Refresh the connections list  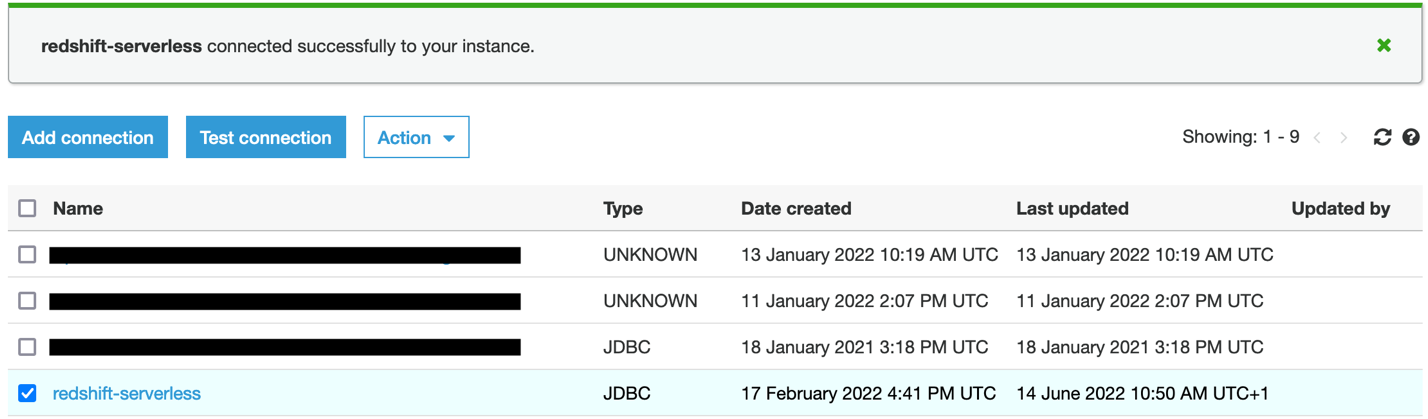click(1382, 137)
